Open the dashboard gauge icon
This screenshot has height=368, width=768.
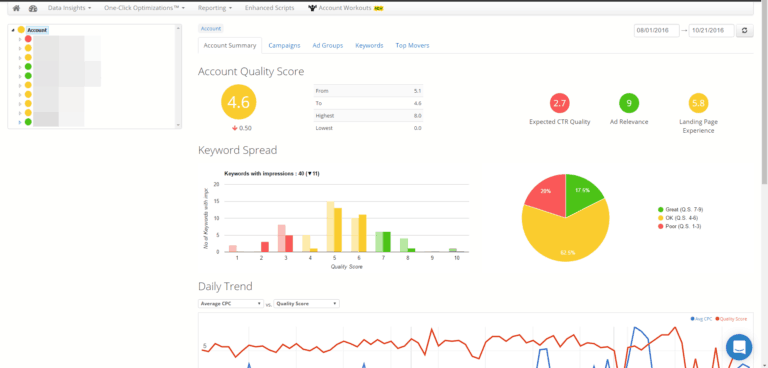click(33, 8)
